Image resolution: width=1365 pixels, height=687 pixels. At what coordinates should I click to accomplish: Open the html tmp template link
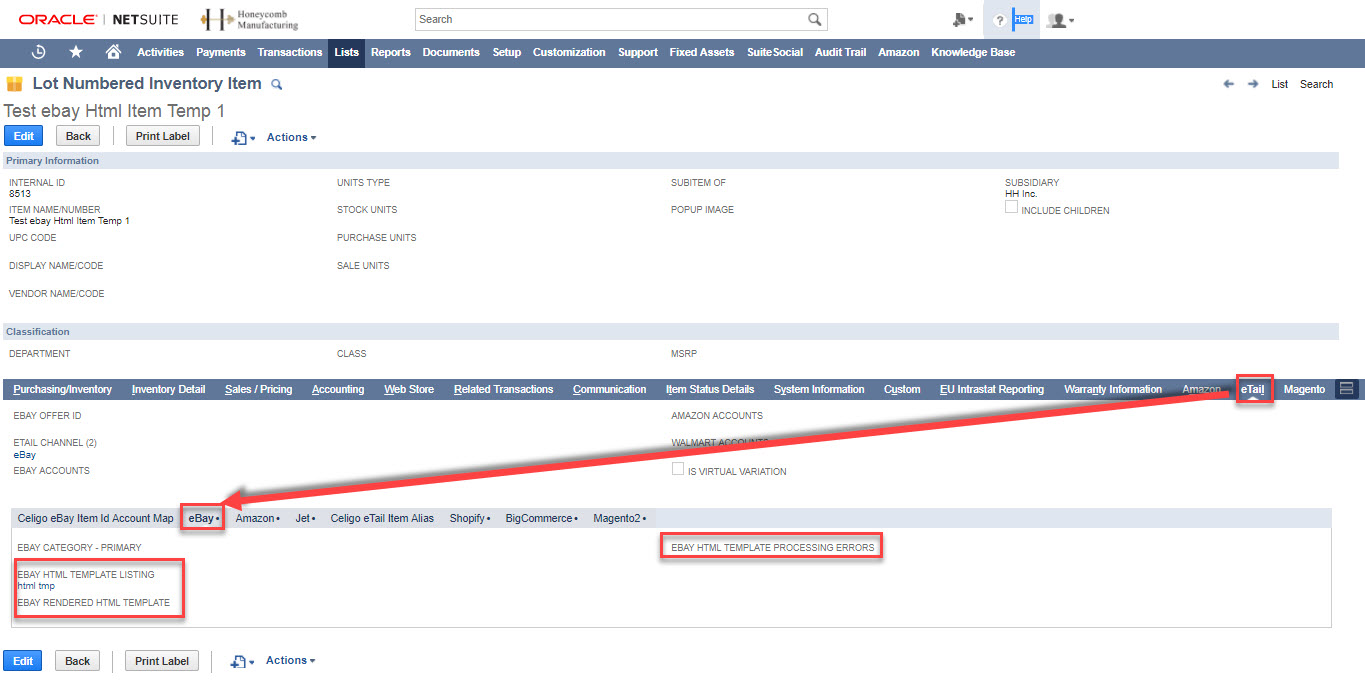point(36,586)
